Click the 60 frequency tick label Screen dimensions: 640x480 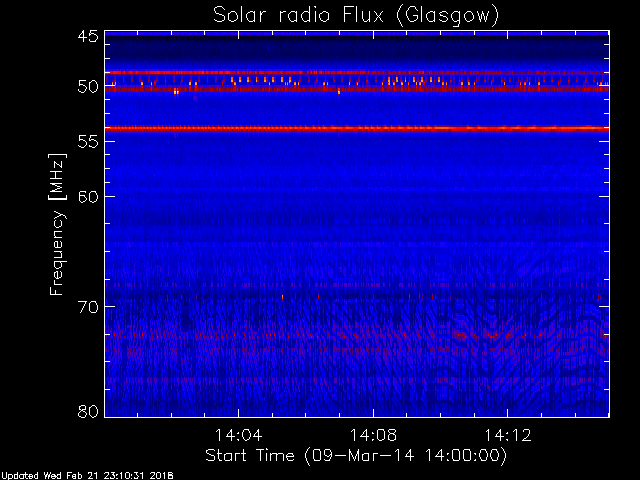click(x=88, y=197)
